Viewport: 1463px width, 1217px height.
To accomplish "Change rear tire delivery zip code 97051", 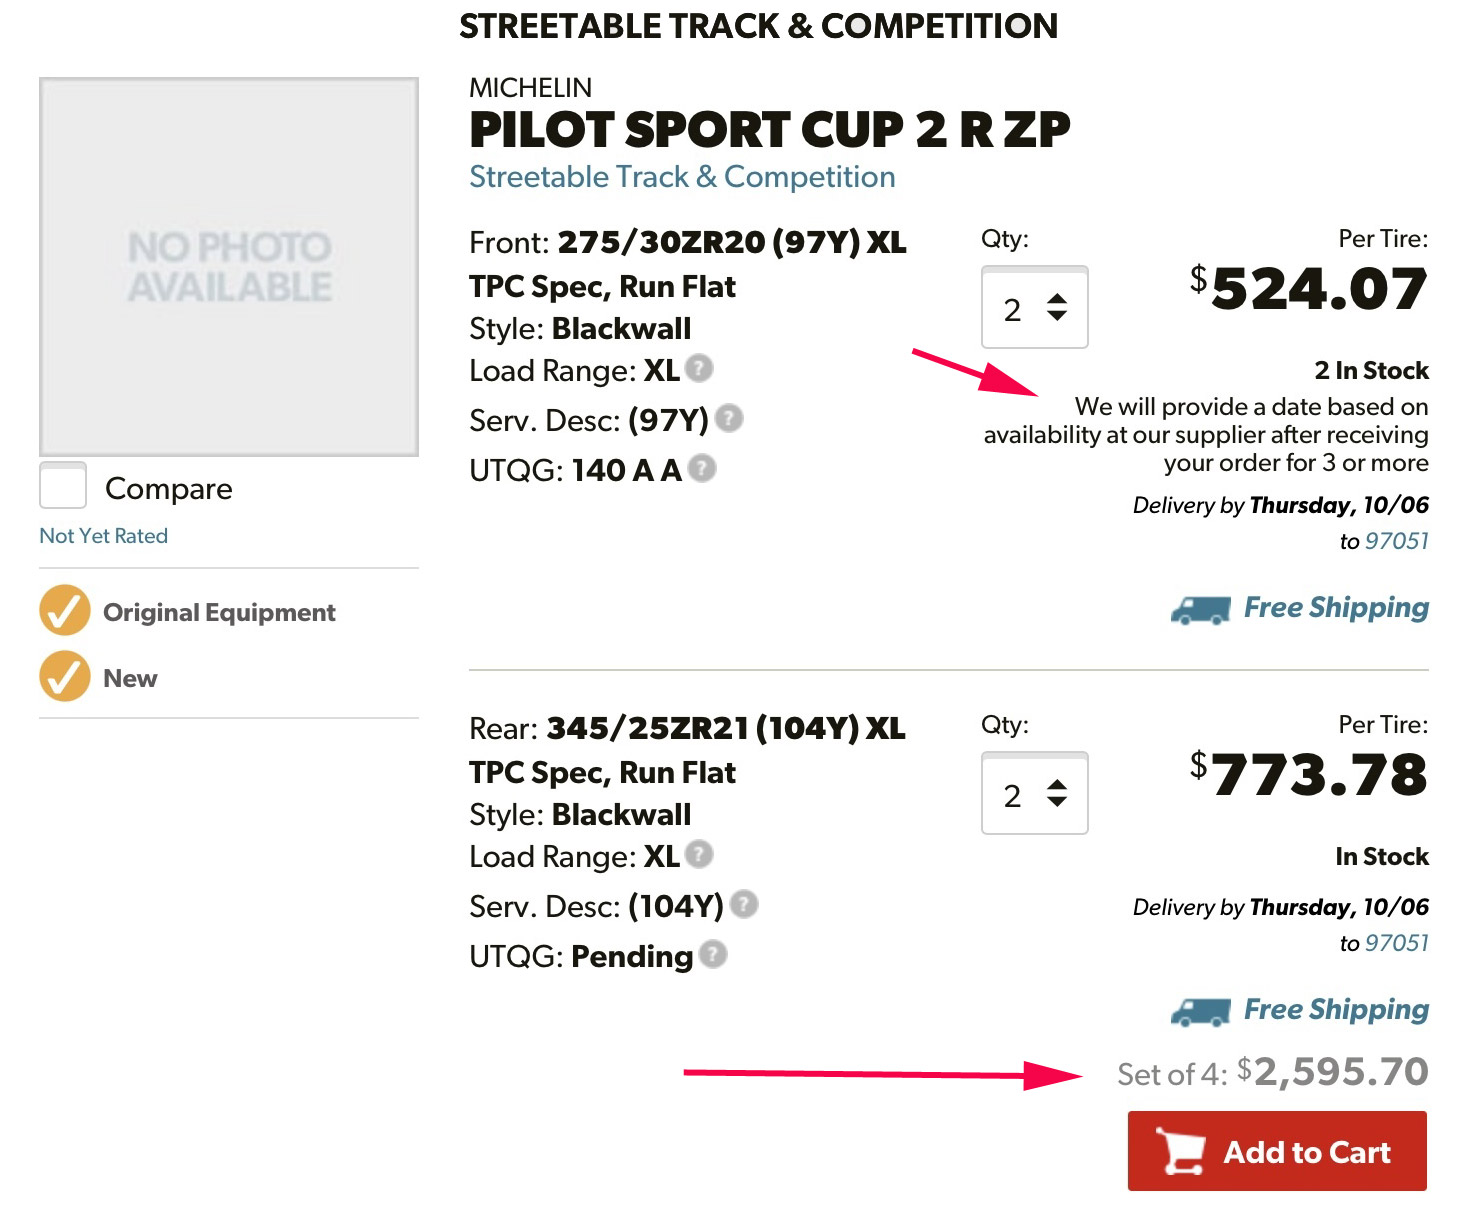I will click(x=1397, y=943).
